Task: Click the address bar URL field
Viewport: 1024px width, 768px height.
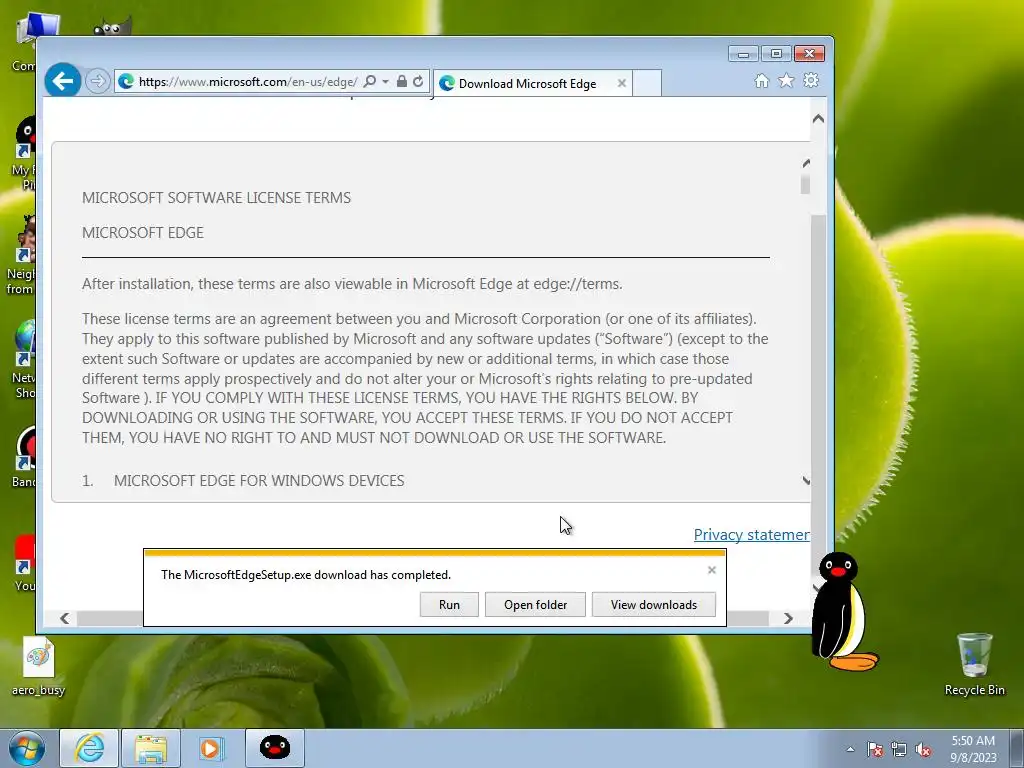Action: pyautogui.click(x=248, y=82)
